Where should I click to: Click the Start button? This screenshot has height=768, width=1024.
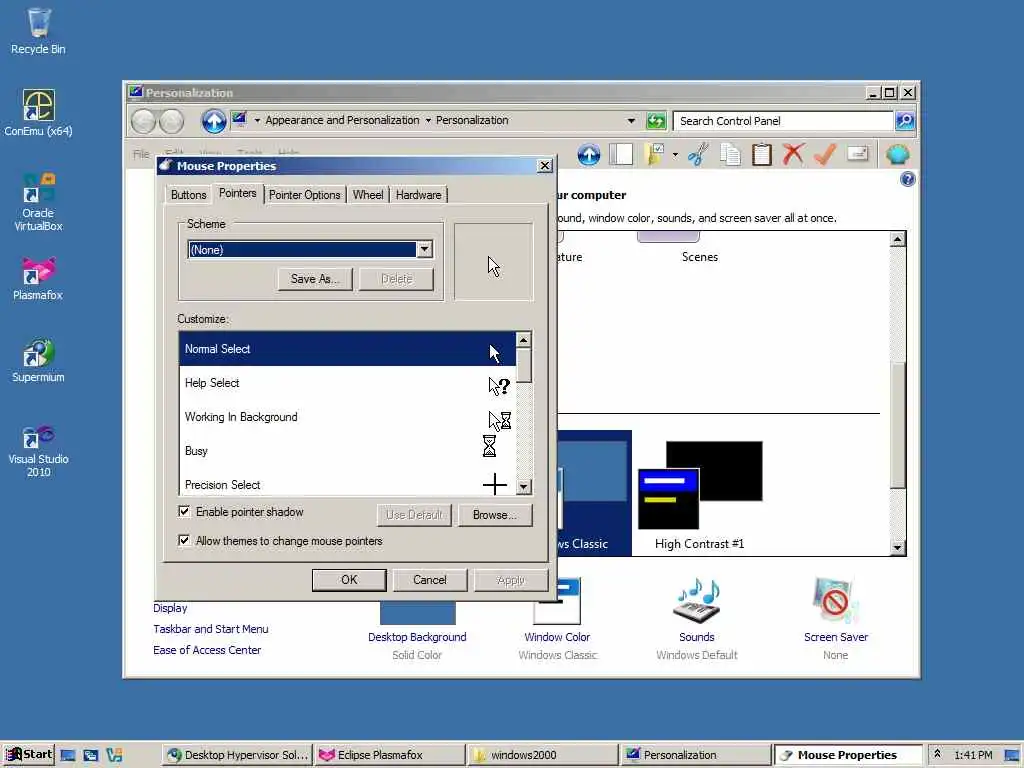(x=28, y=755)
